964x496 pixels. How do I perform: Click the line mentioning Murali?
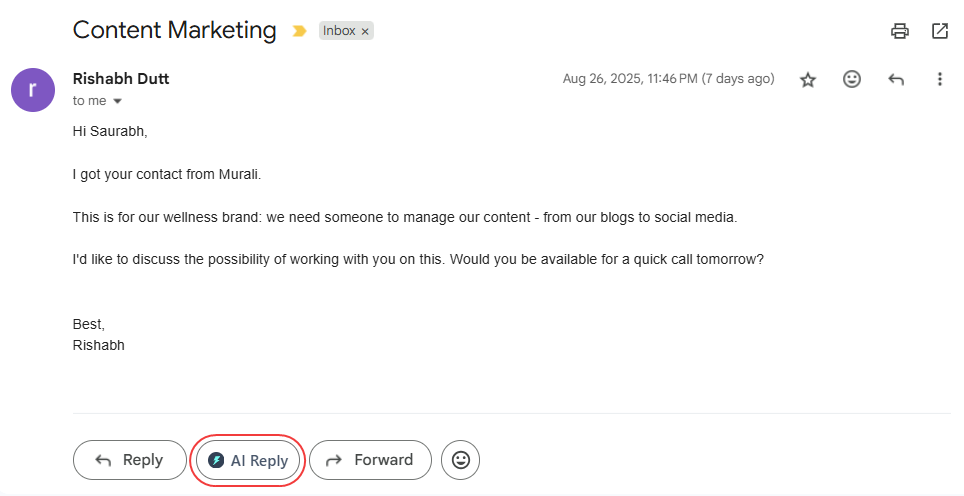point(166,174)
